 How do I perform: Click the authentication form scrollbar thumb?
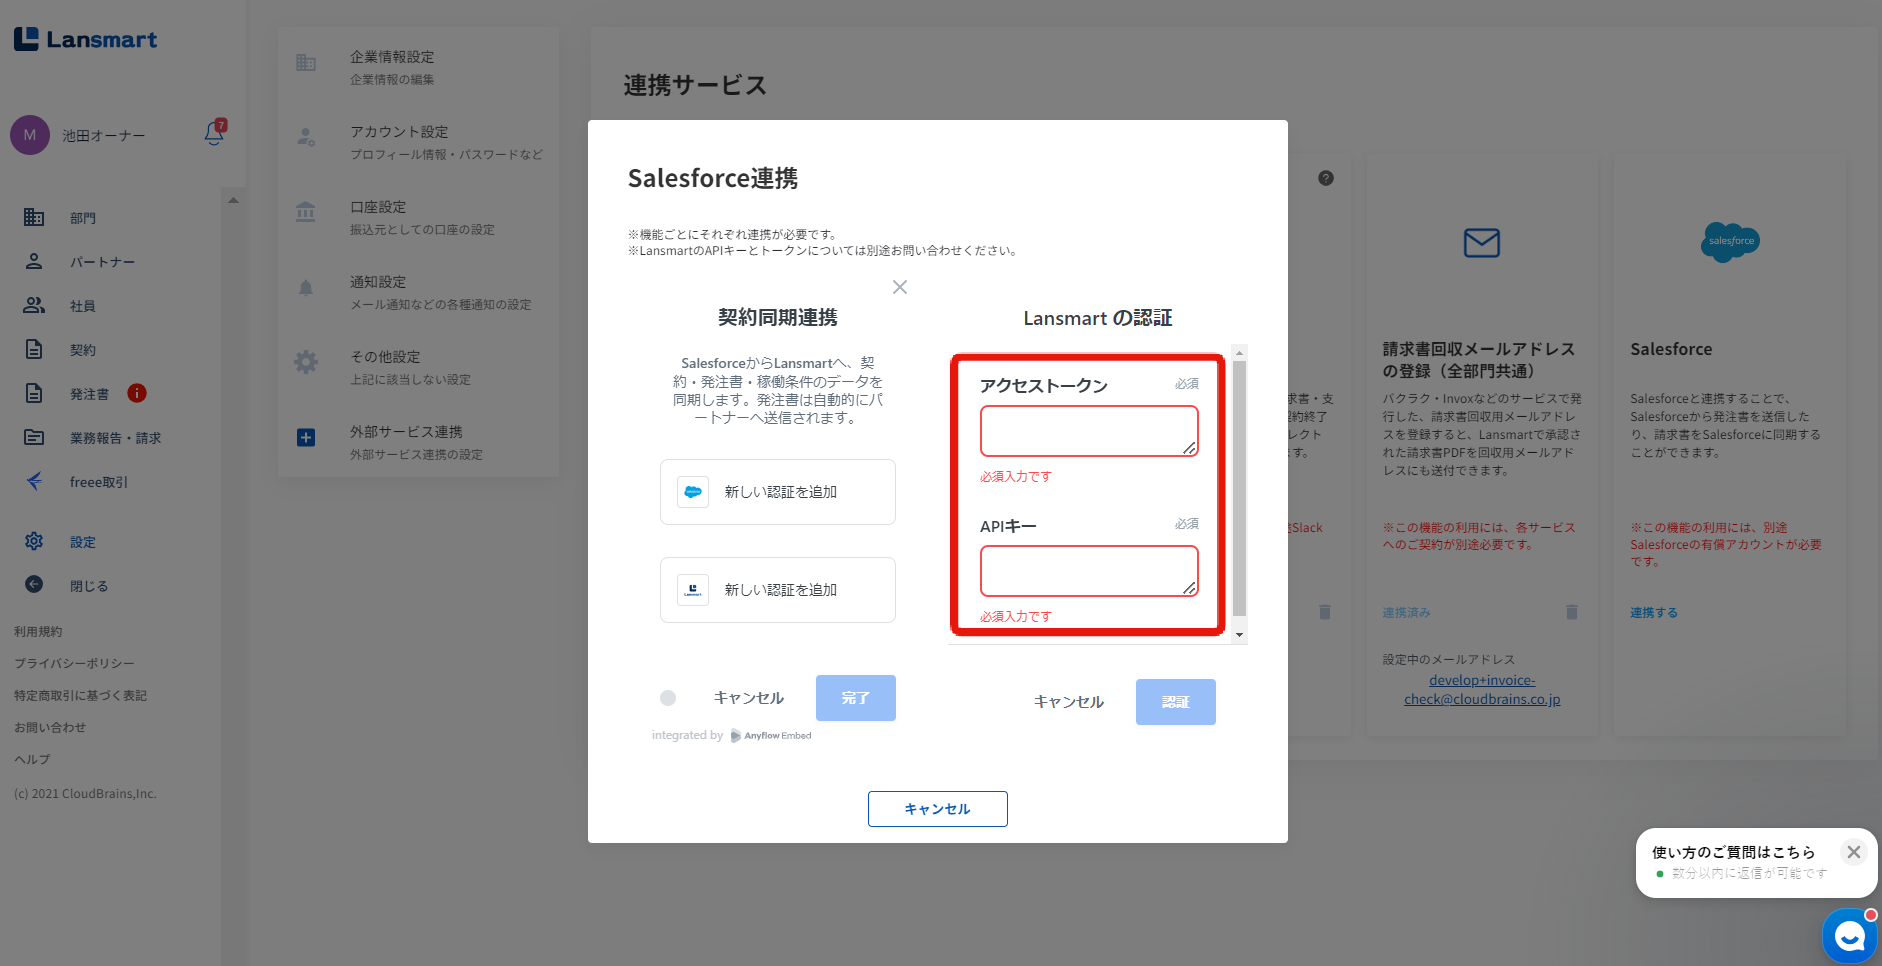(1240, 489)
